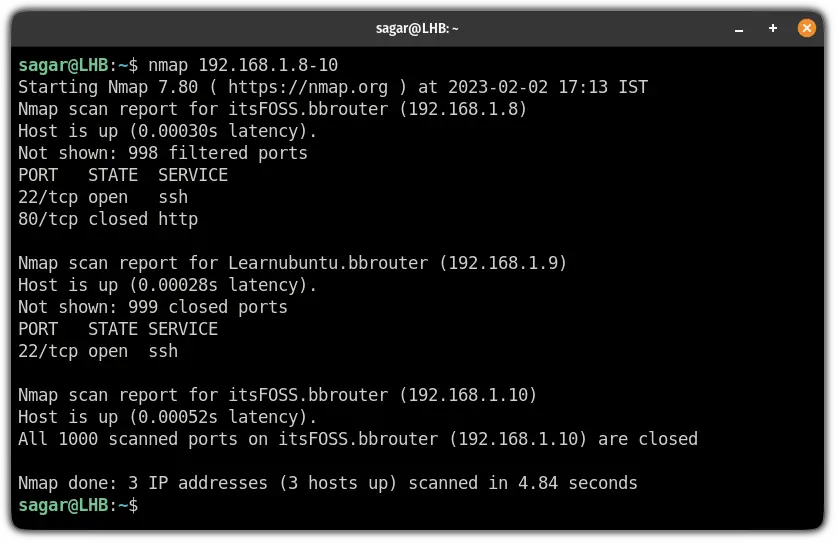Click the nmap 192.168.1.8-10 command text
This screenshot has height=543, width=837.
click(x=243, y=65)
